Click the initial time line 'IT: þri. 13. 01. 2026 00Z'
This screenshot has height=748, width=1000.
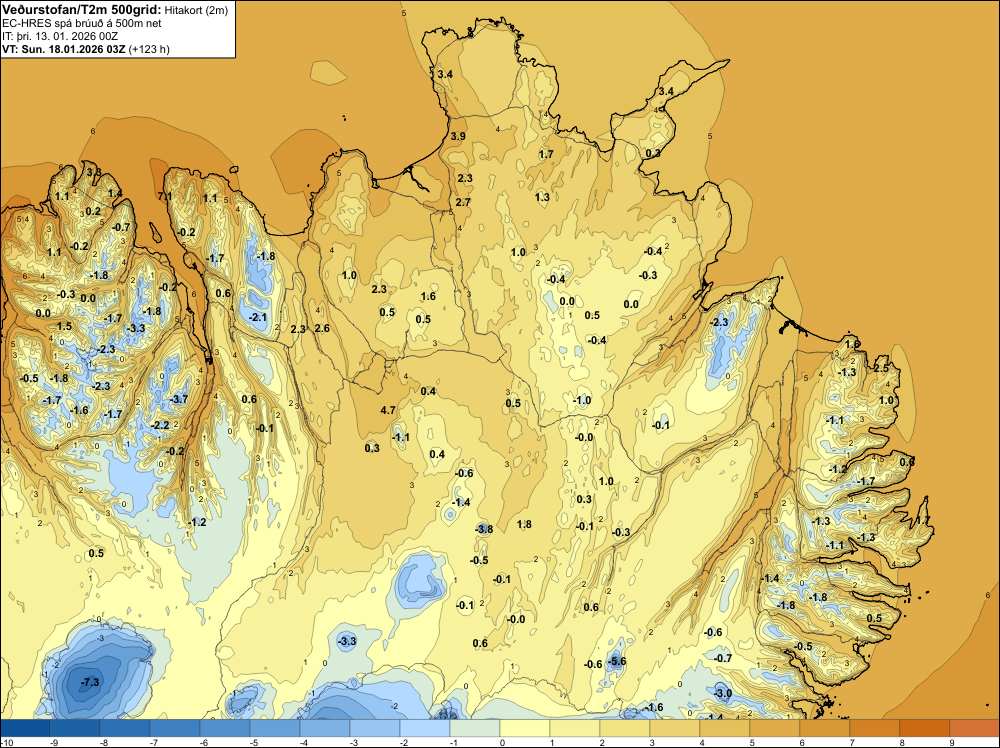[x=60, y=36]
